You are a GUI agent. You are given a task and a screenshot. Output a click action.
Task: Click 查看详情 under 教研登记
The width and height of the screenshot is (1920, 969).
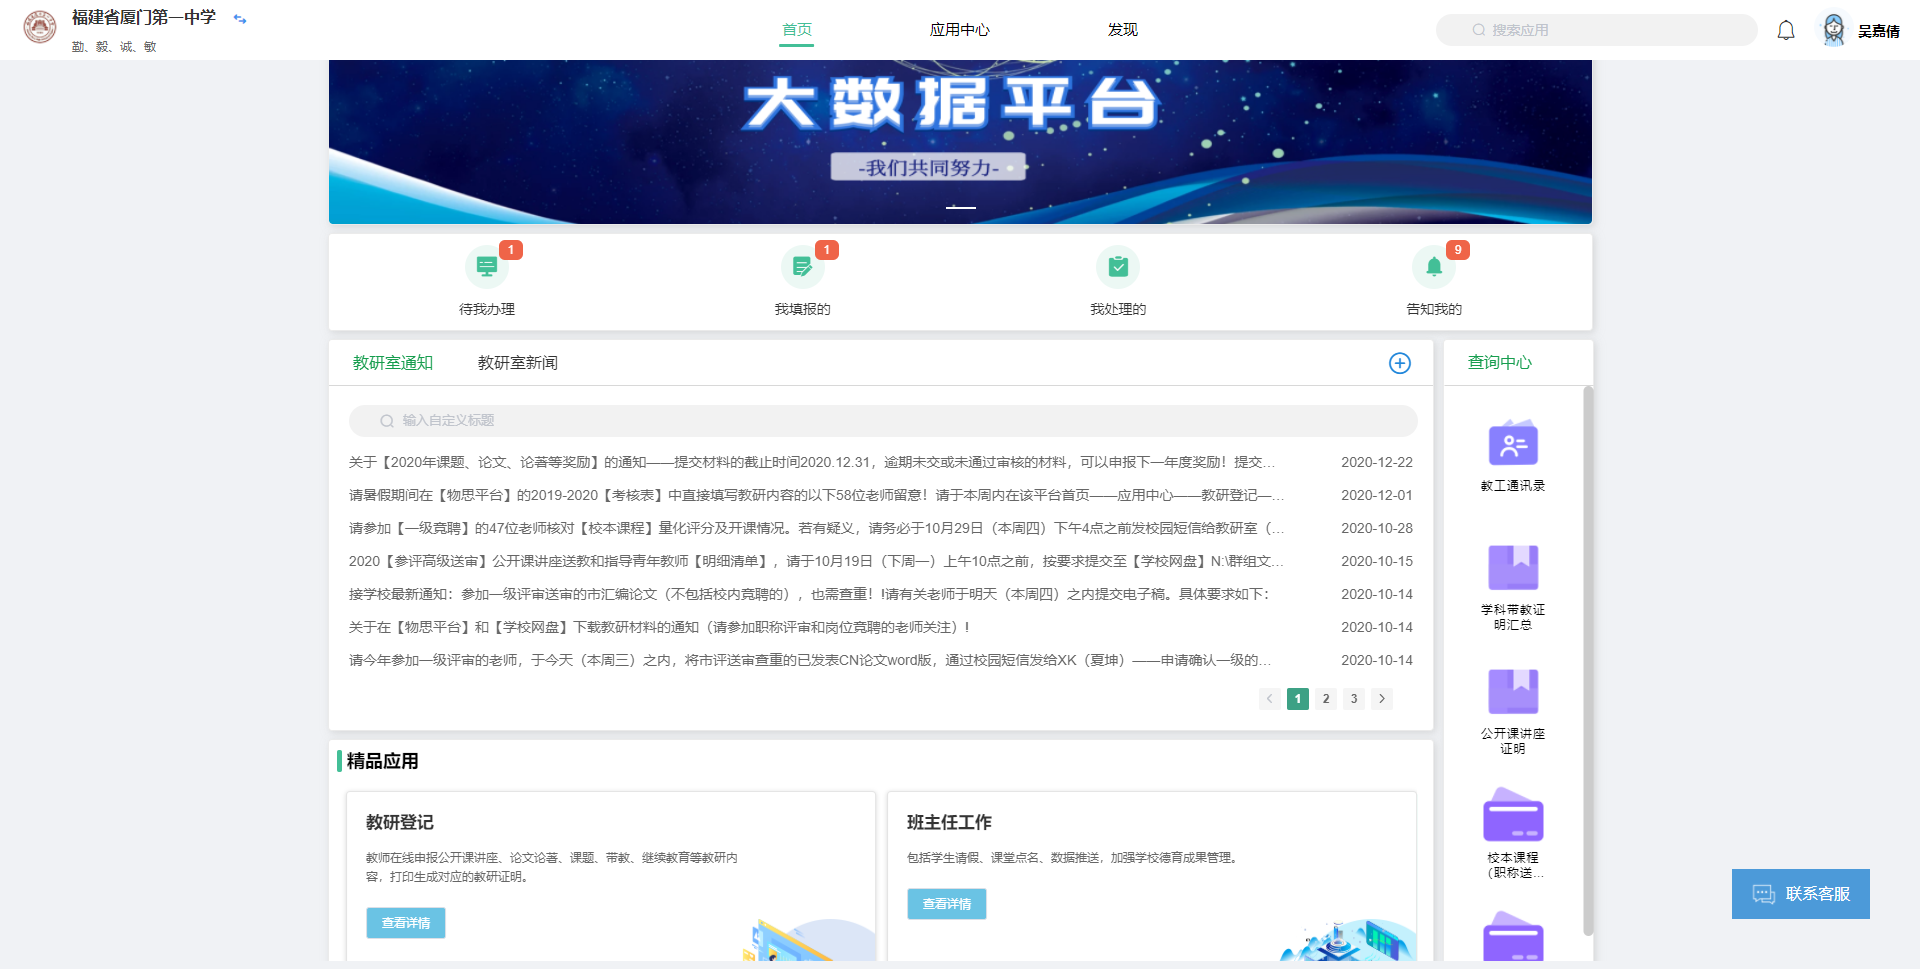coord(405,923)
